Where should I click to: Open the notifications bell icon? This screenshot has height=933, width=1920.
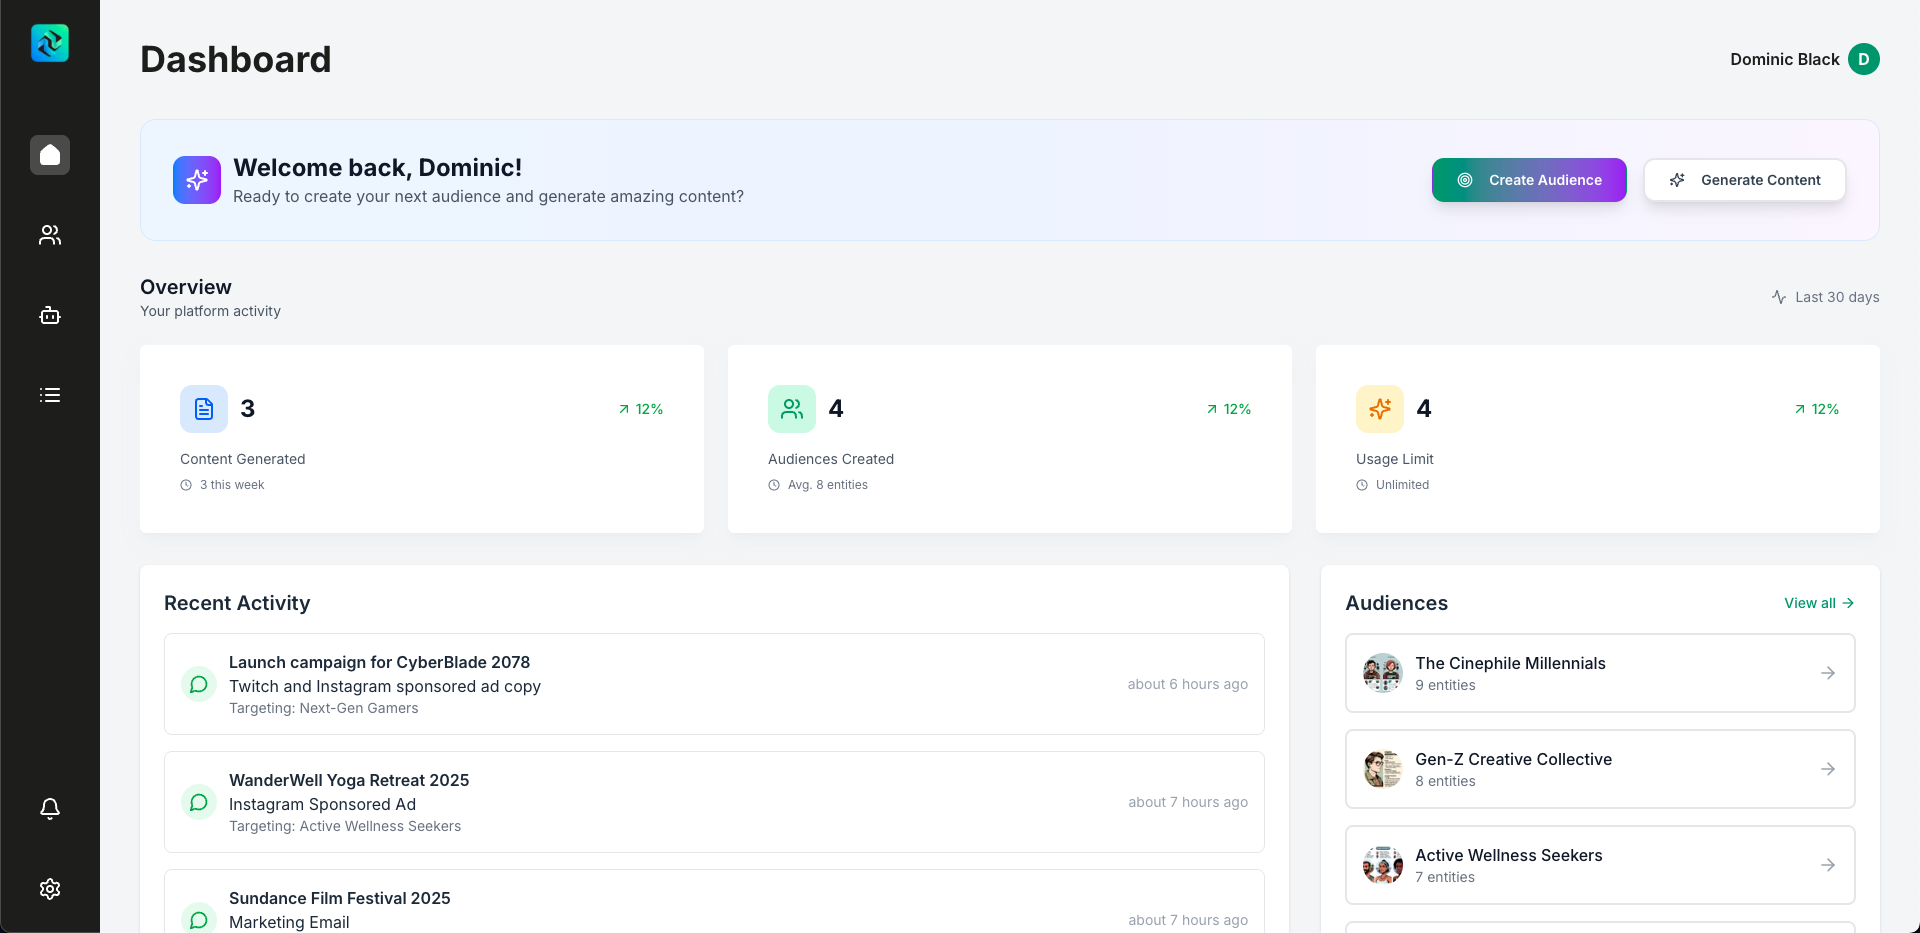[50, 808]
